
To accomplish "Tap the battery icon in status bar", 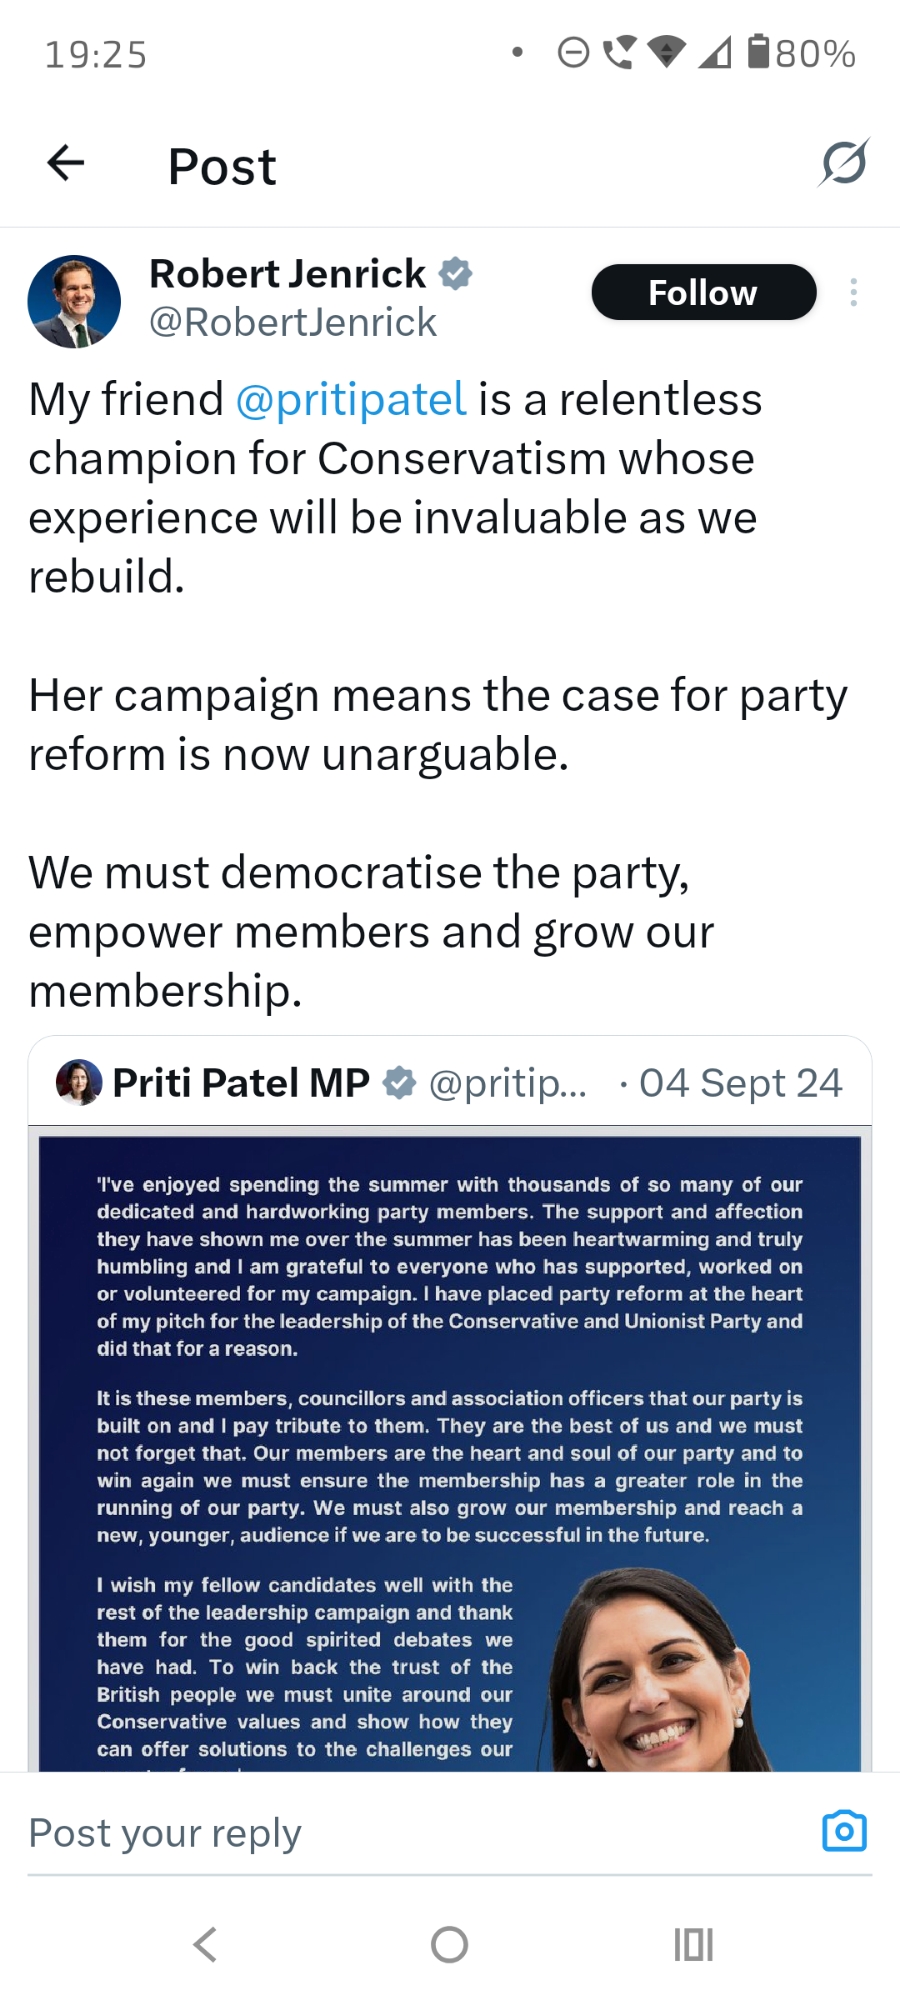I will (759, 52).
